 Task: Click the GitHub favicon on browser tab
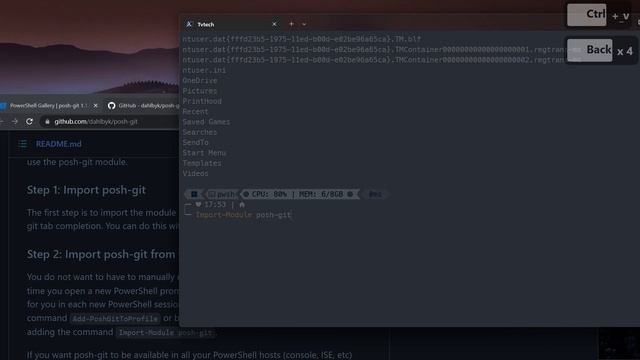tap(111, 105)
